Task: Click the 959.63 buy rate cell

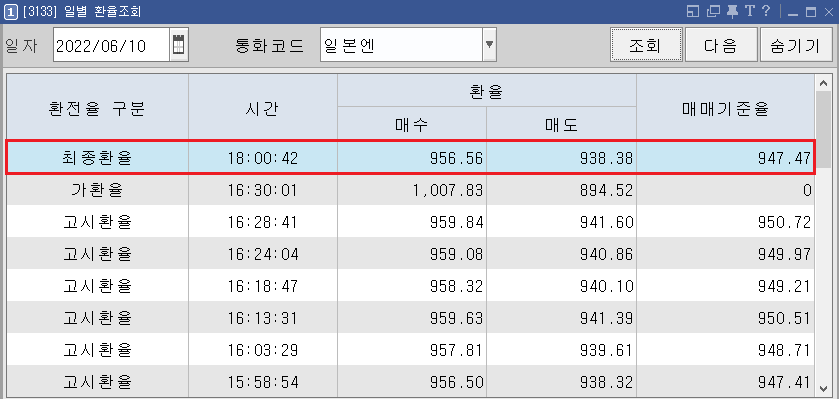Action: (412, 318)
